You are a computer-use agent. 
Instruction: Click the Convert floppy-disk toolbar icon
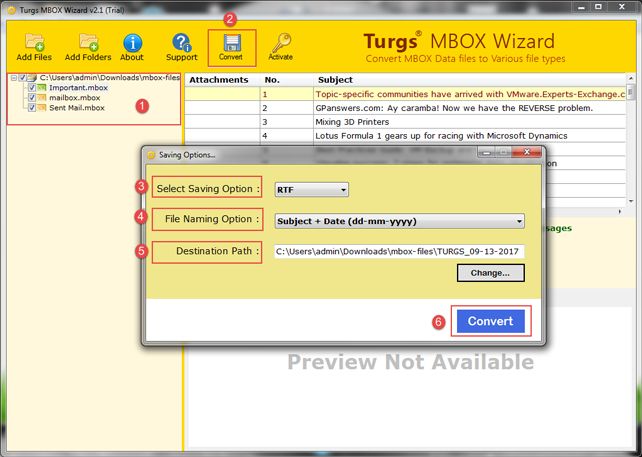click(231, 43)
